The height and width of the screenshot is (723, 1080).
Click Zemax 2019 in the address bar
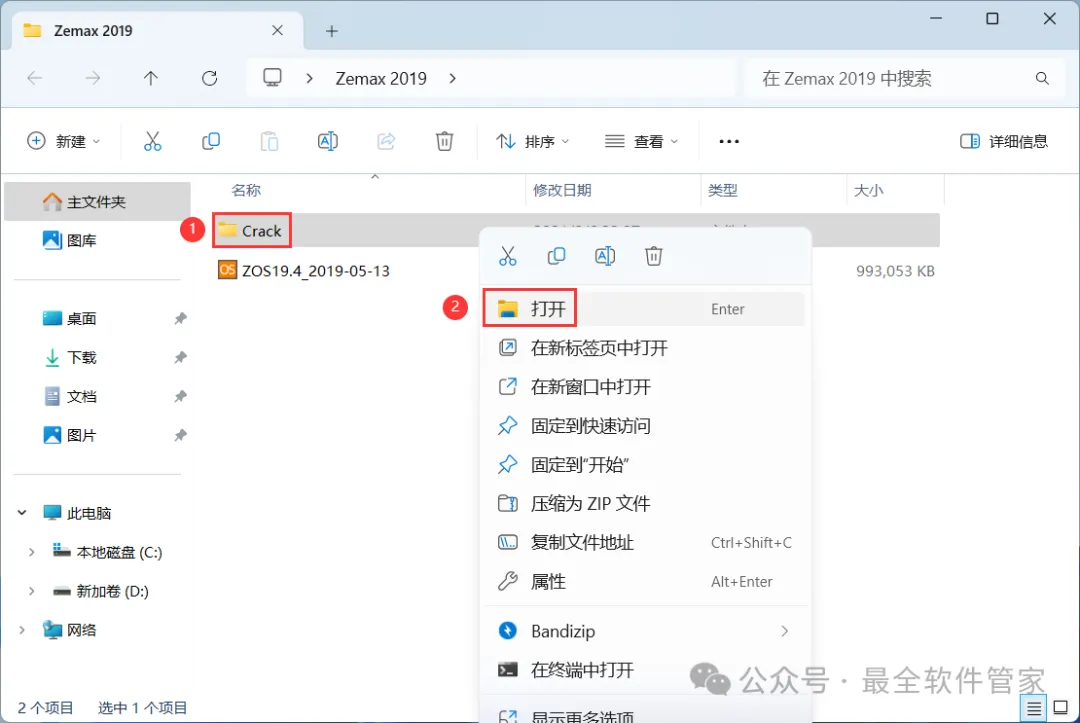(381, 78)
